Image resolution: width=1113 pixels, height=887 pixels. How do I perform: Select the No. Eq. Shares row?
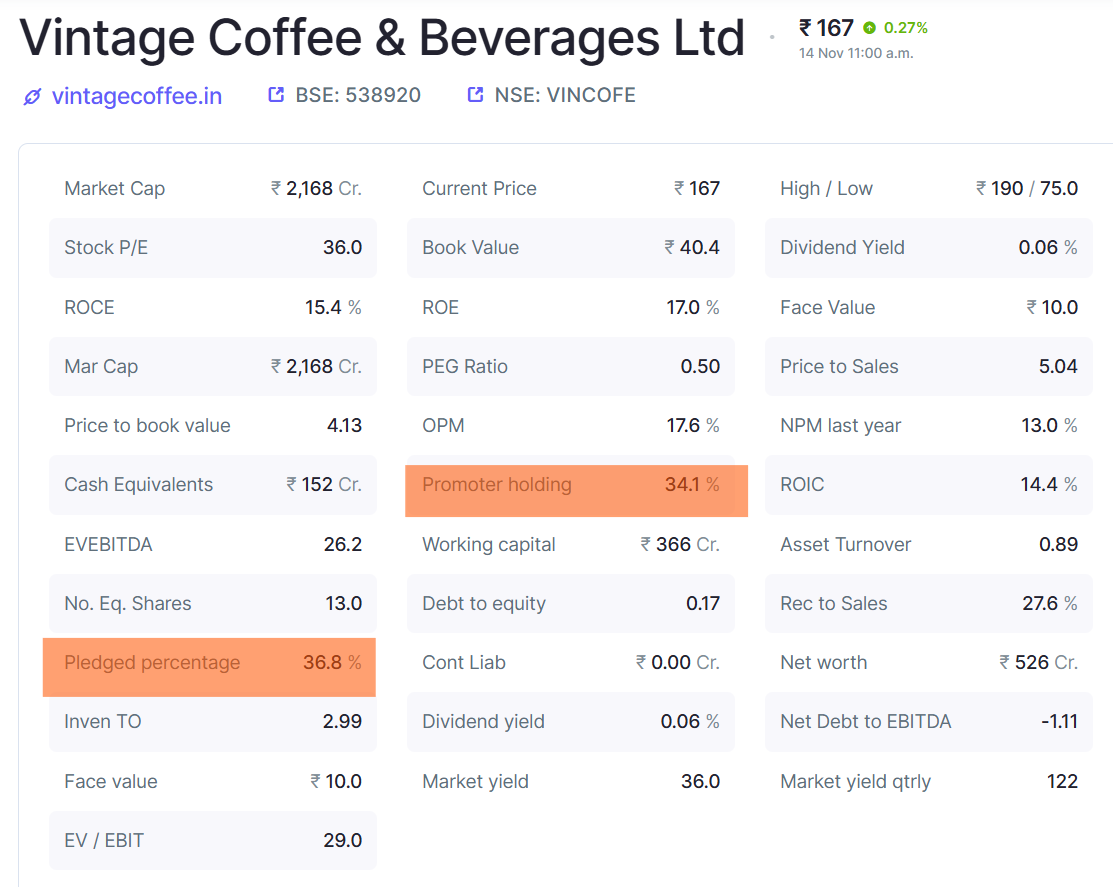tap(213, 603)
